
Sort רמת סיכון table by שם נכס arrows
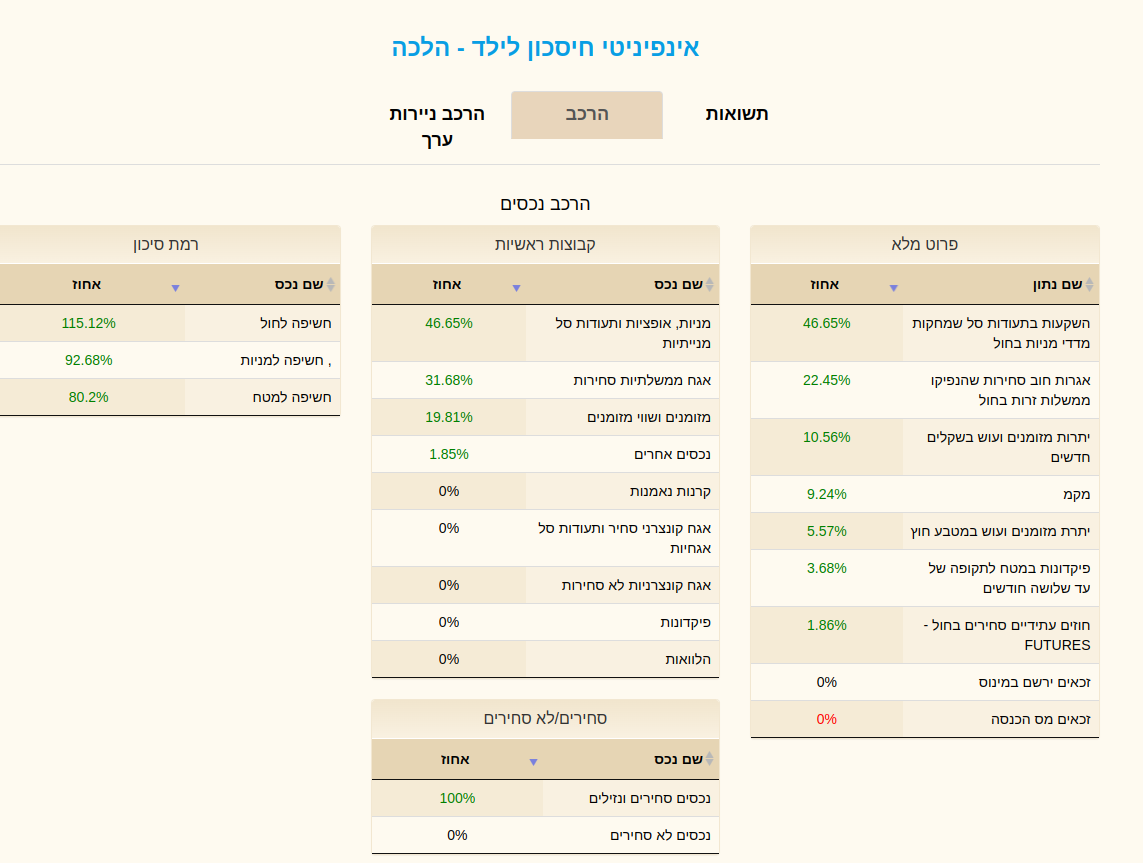(x=330, y=284)
